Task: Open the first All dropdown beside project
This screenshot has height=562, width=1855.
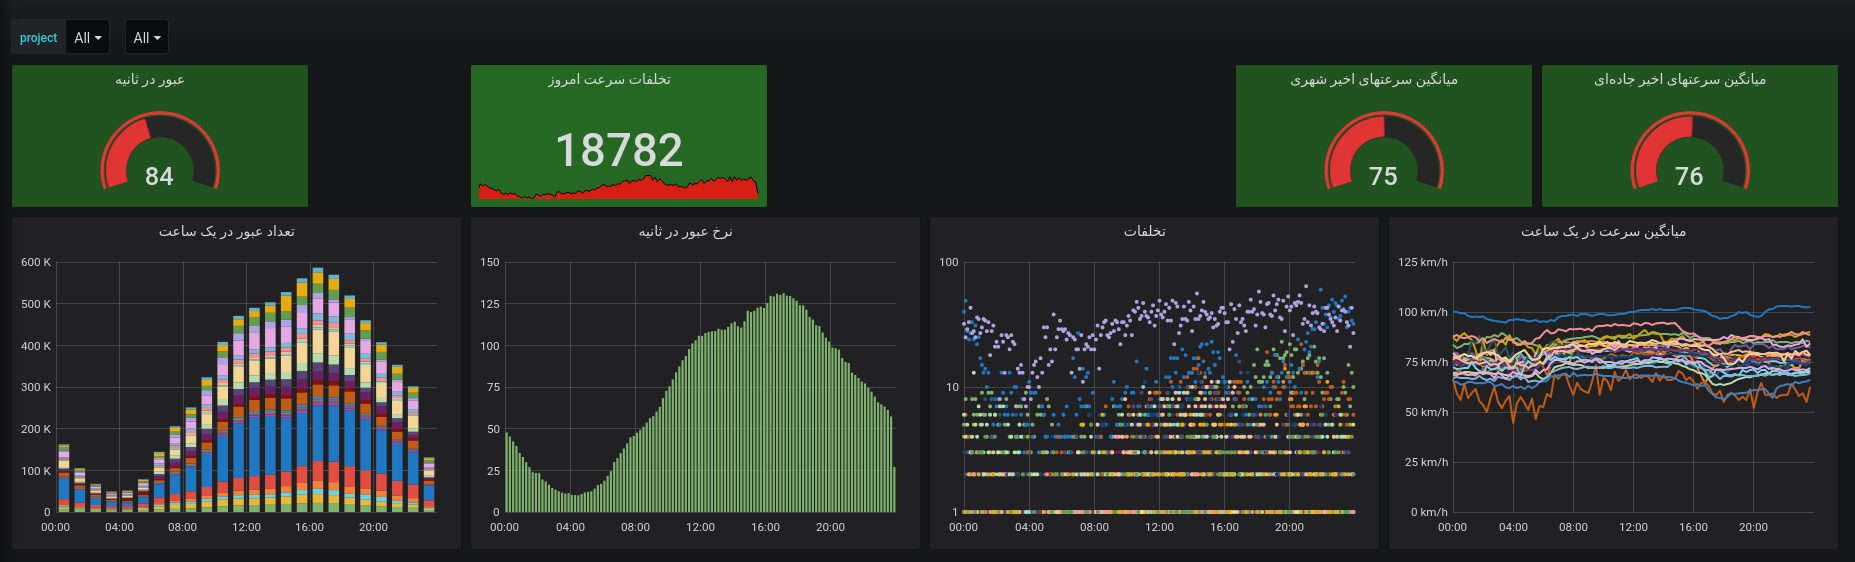Action: click(x=88, y=38)
